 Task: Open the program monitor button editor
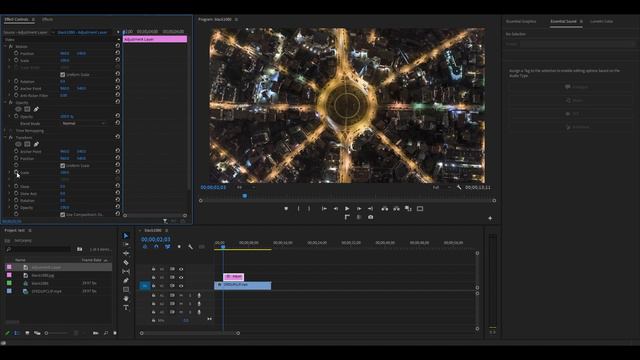pyautogui.click(x=490, y=218)
